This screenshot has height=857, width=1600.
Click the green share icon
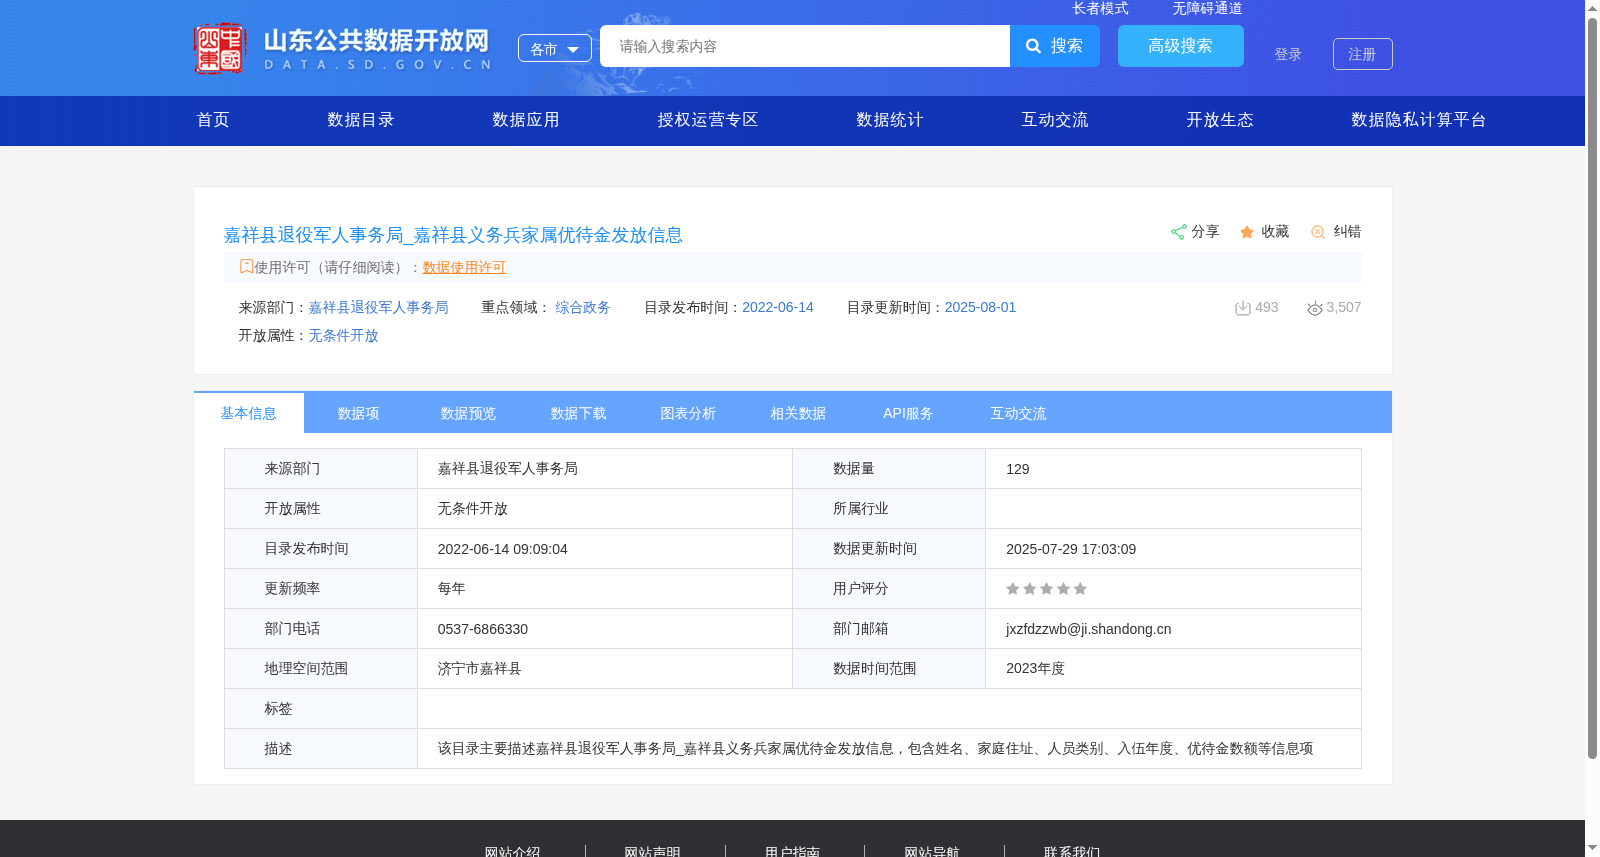tap(1178, 232)
